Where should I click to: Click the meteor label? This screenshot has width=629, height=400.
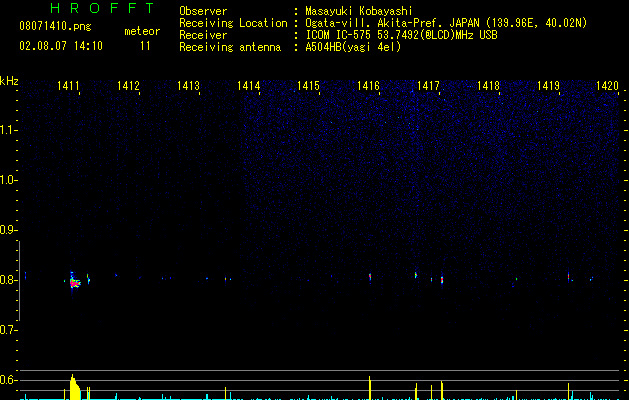pyautogui.click(x=142, y=31)
